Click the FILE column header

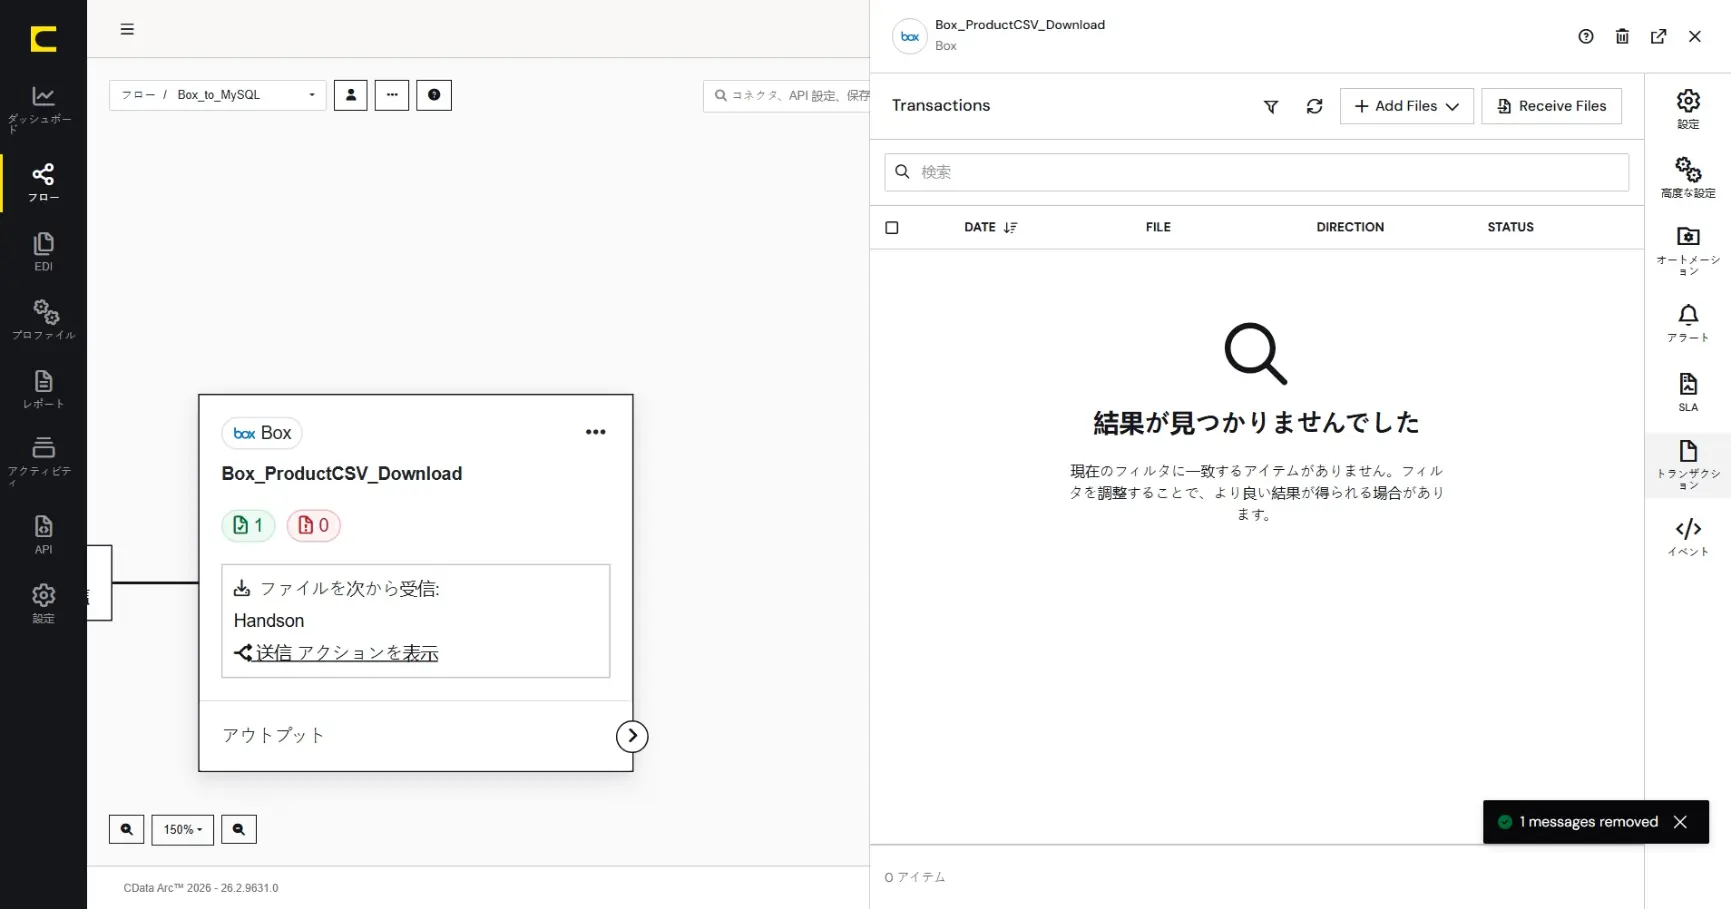[1158, 227]
